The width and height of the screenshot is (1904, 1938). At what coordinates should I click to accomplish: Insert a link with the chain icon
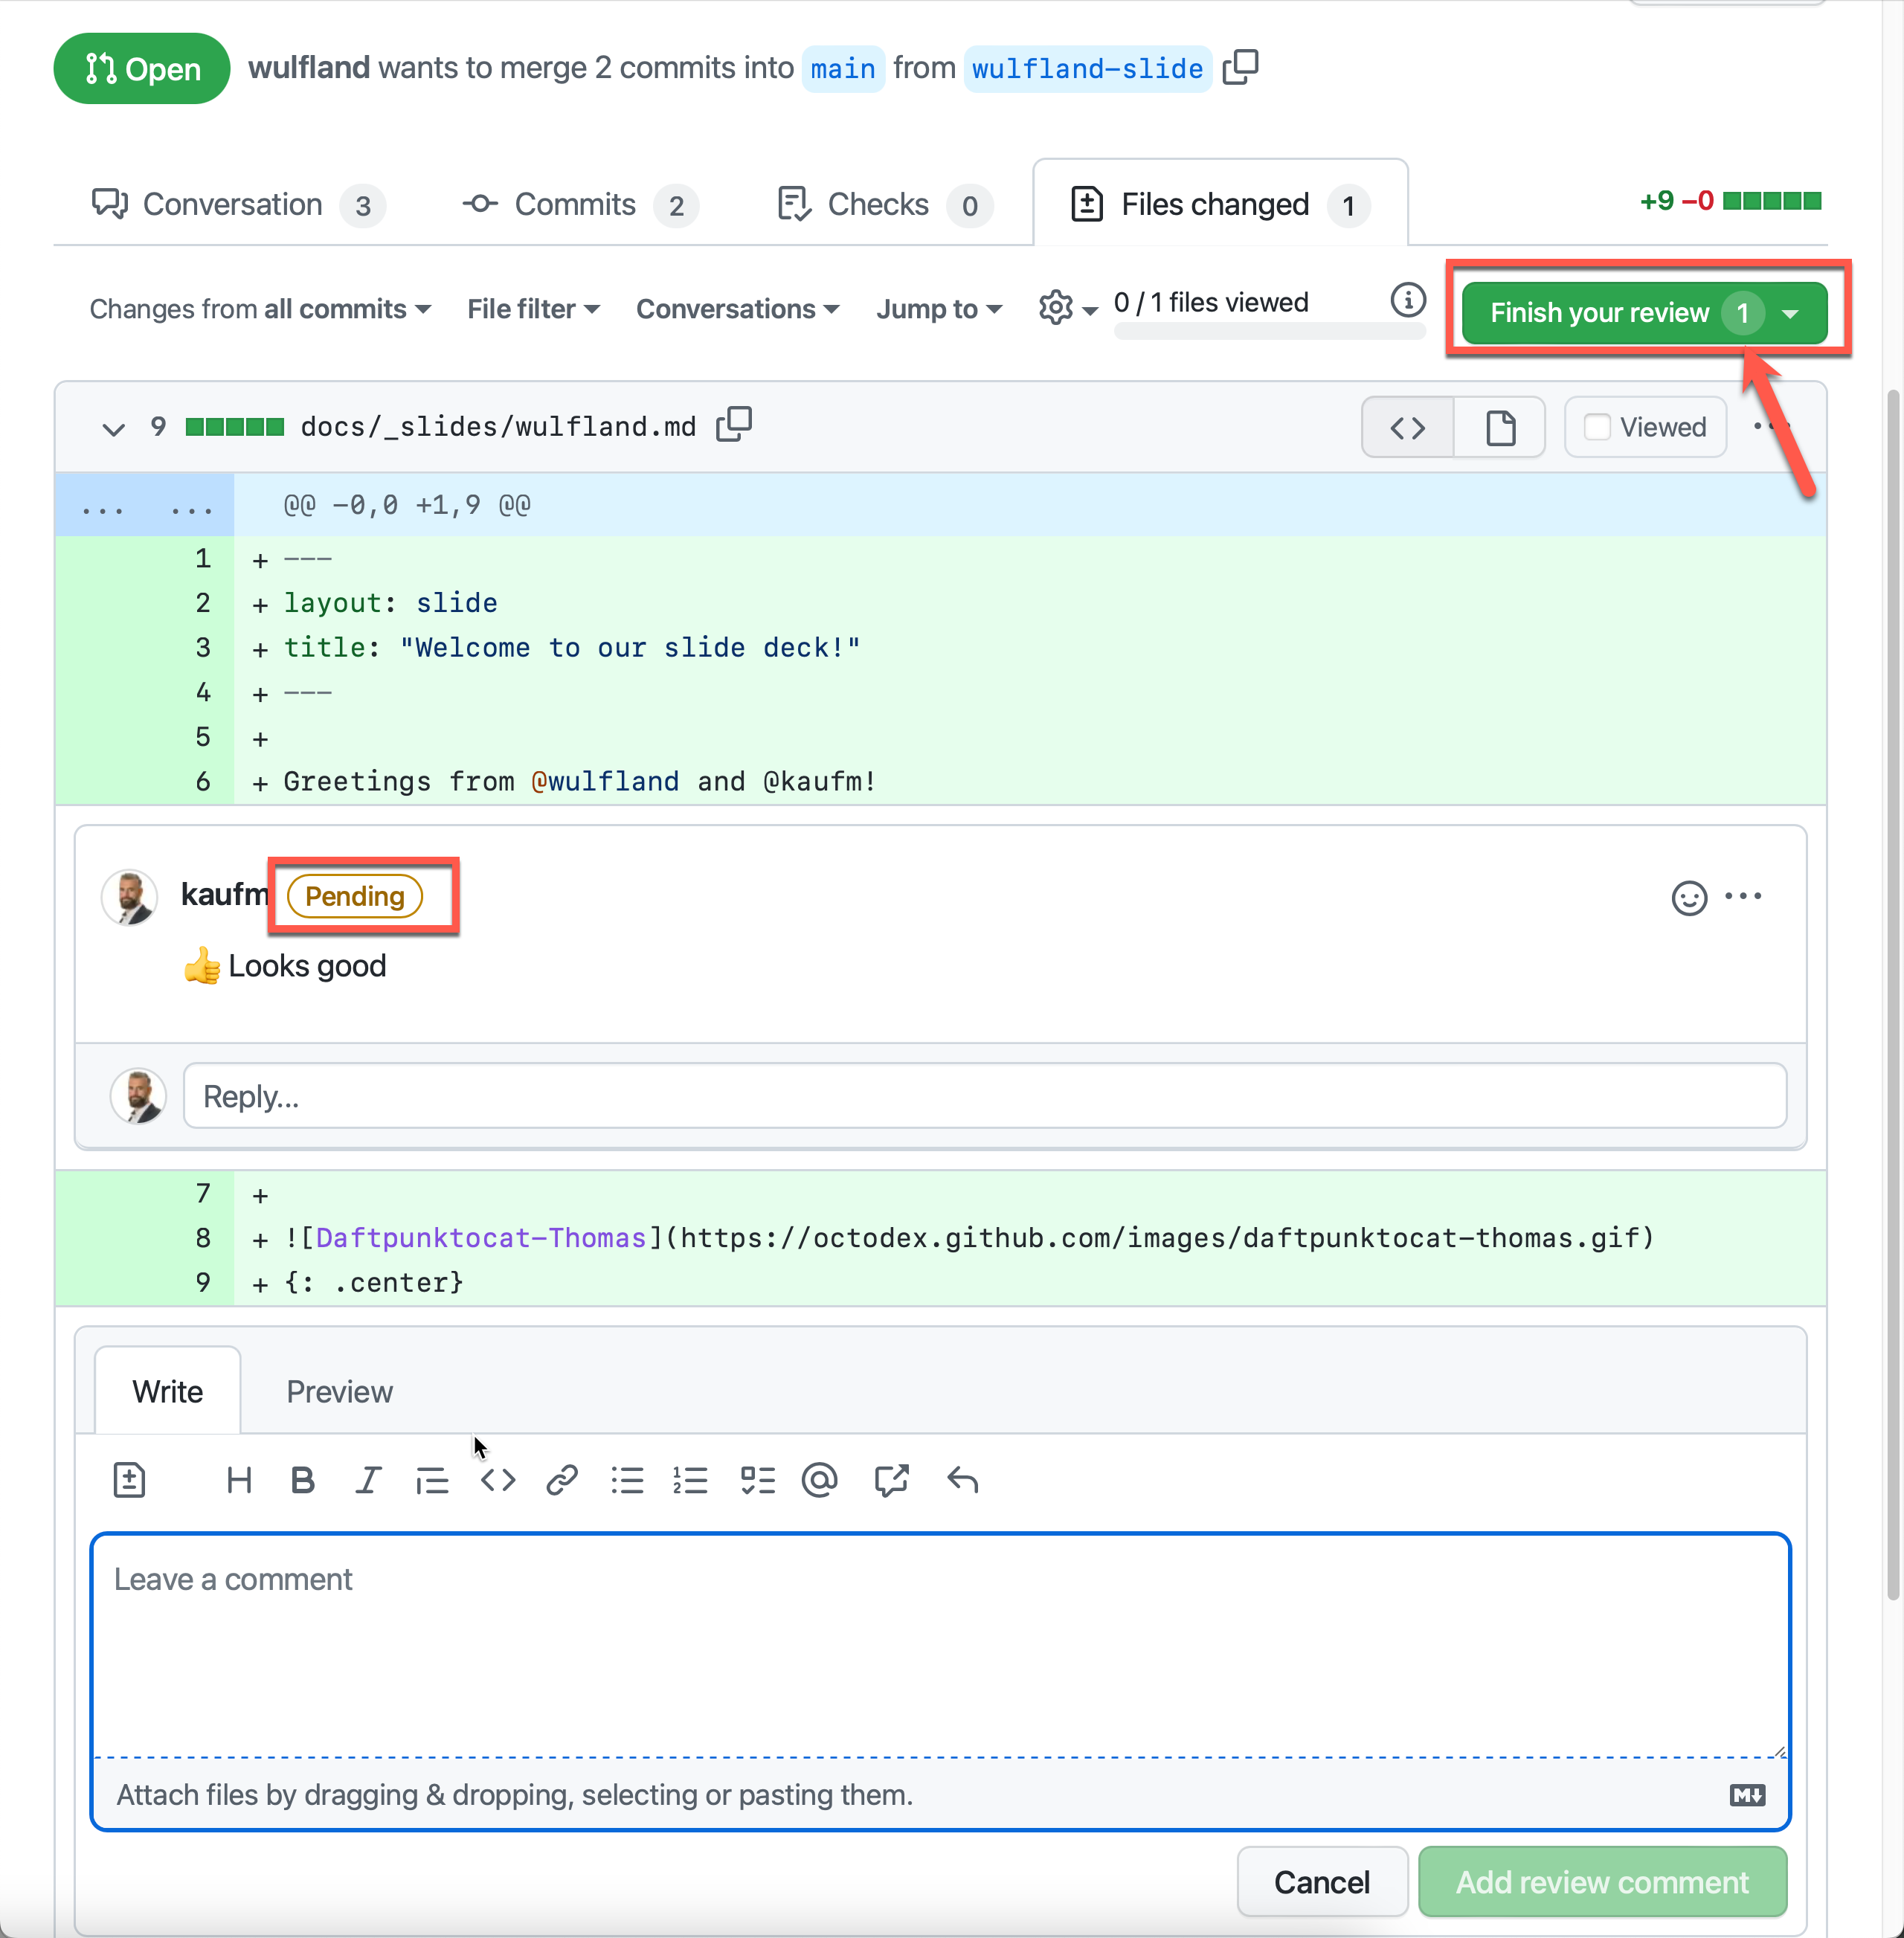pos(562,1479)
